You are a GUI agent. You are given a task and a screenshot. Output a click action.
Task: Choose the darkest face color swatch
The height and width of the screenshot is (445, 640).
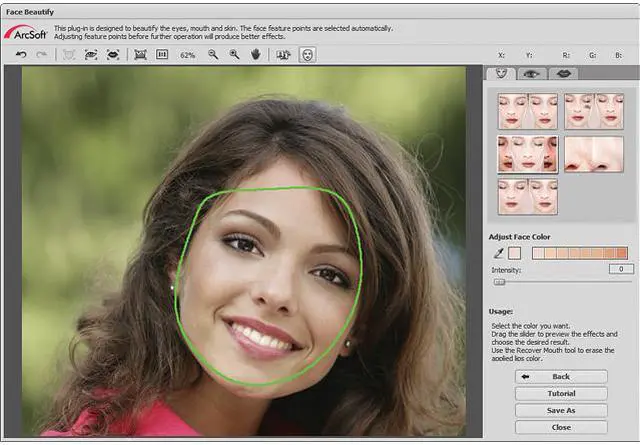point(621,253)
